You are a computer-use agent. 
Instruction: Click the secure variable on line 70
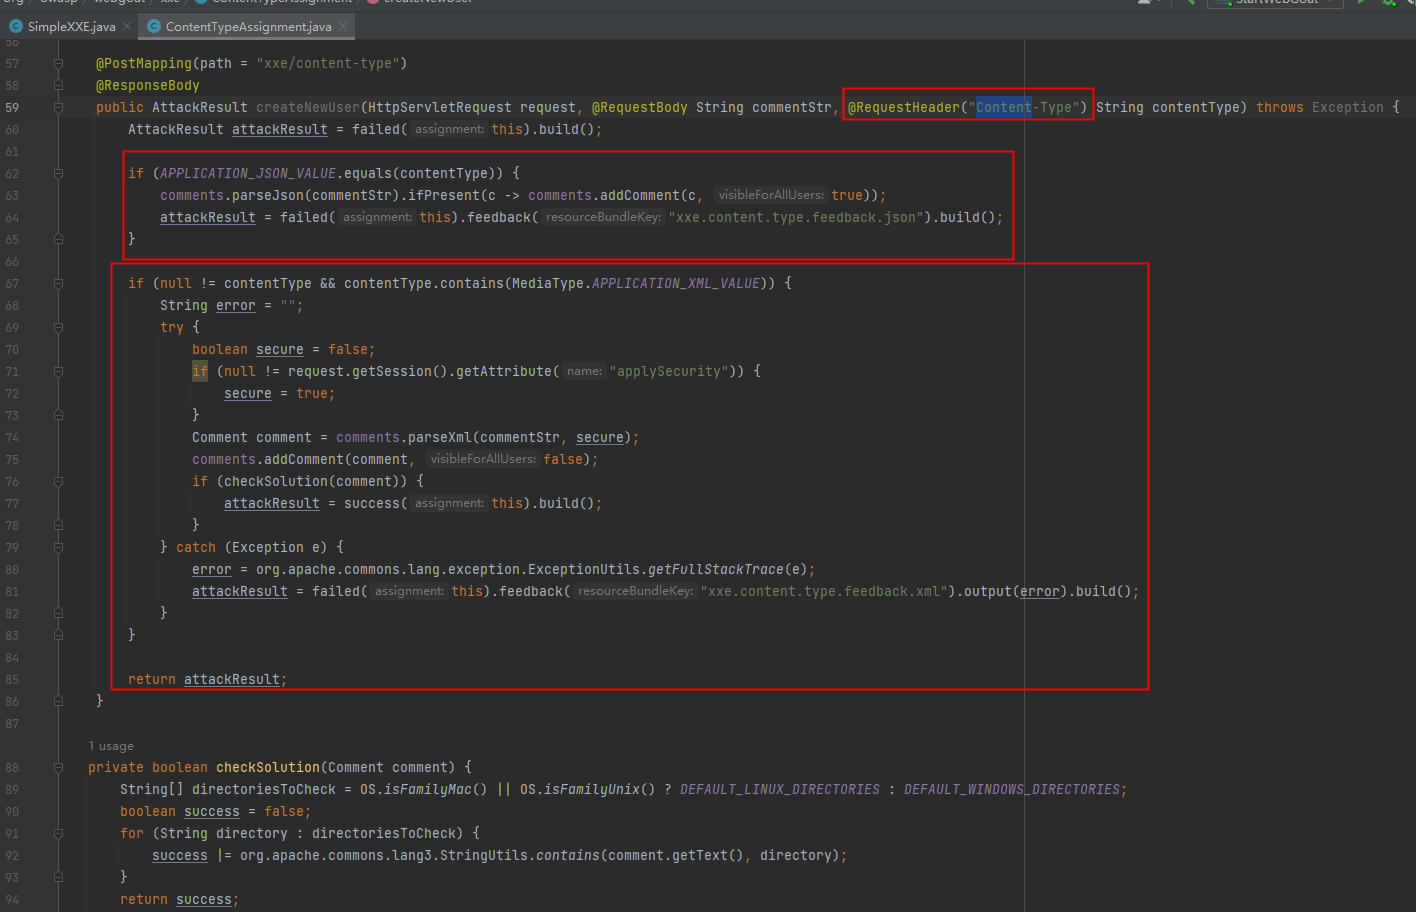click(x=280, y=349)
